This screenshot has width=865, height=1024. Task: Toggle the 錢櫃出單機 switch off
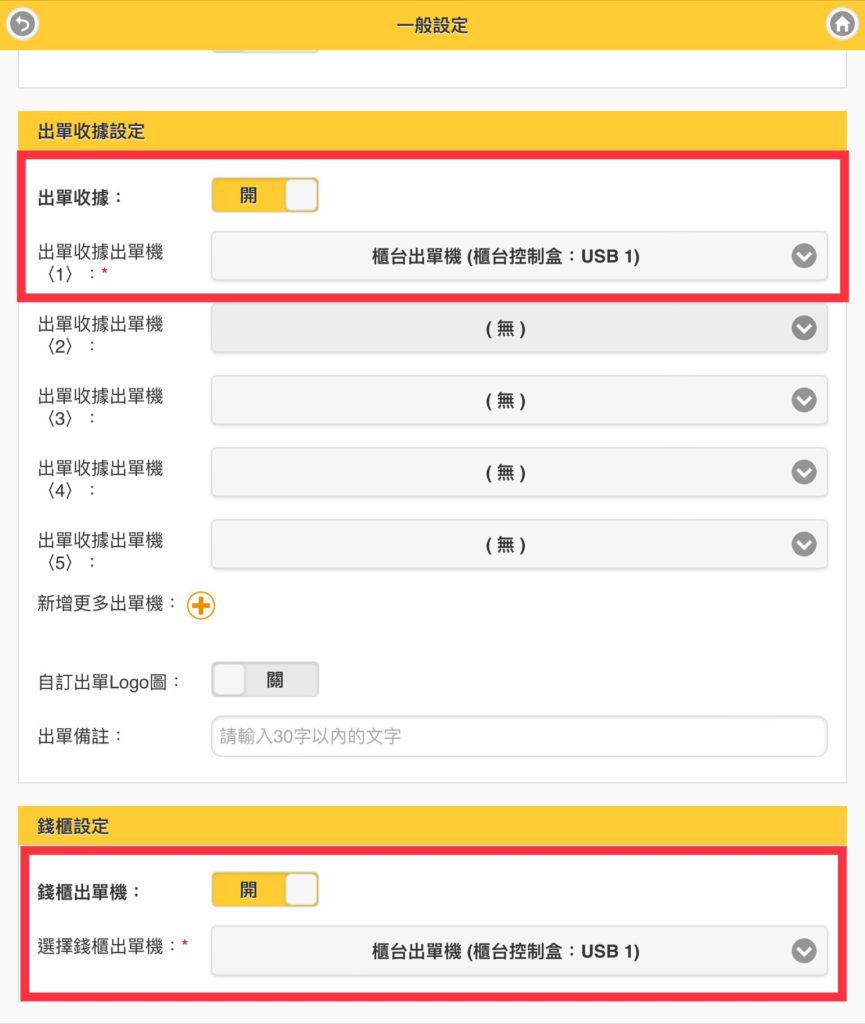click(x=265, y=889)
